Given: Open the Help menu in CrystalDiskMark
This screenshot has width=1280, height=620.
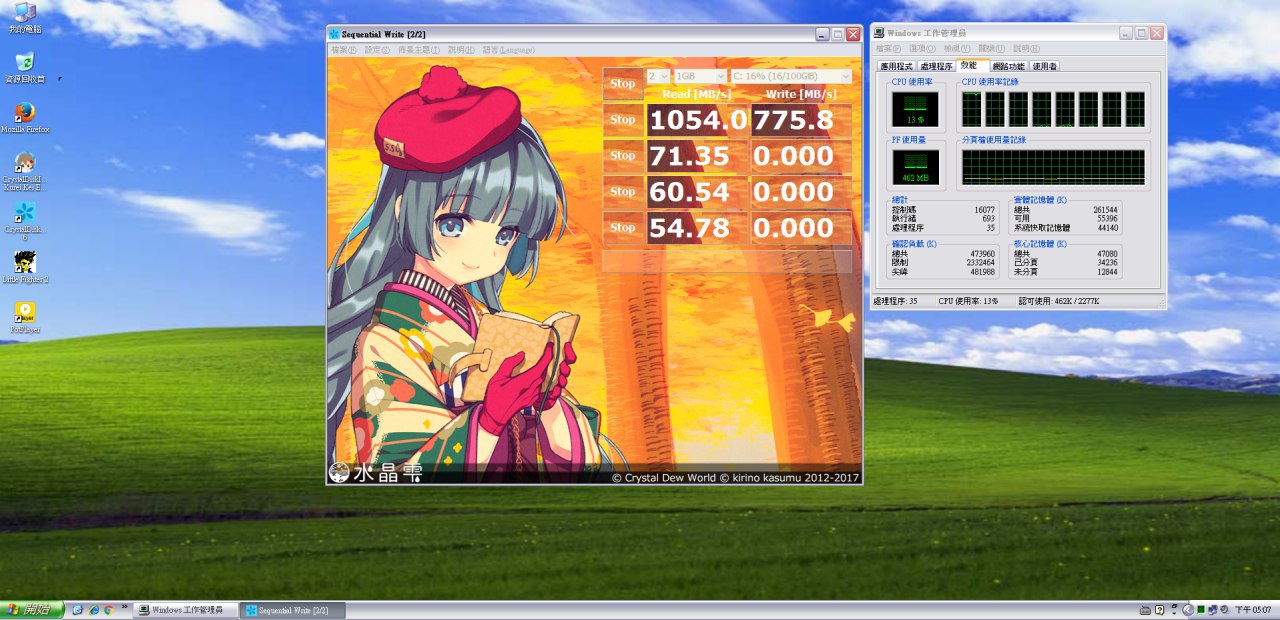Looking at the screenshot, I should pyautogui.click(x=461, y=50).
